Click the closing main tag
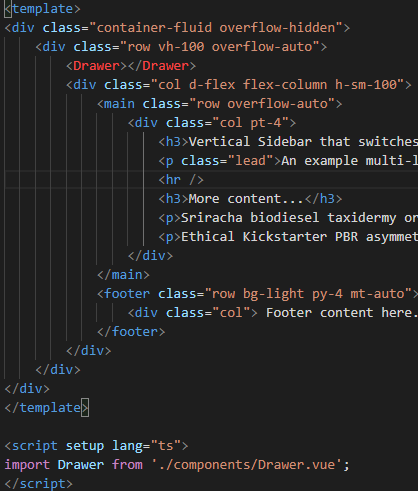418x491 pixels. (123, 275)
